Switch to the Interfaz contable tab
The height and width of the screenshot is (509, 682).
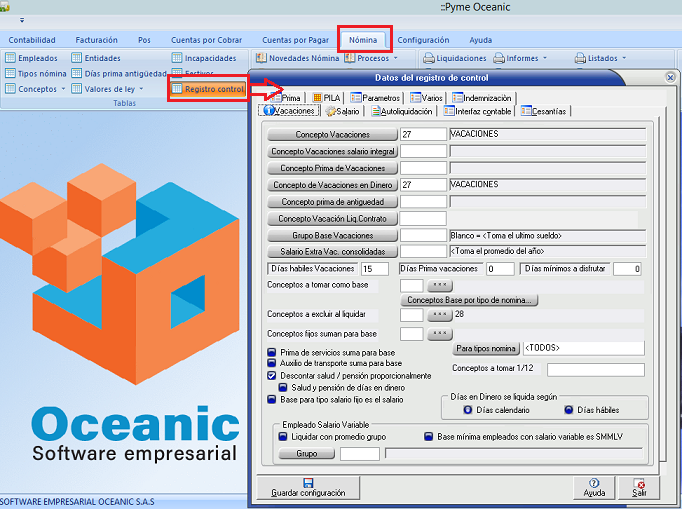pyautogui.click(x=477, y=111)
